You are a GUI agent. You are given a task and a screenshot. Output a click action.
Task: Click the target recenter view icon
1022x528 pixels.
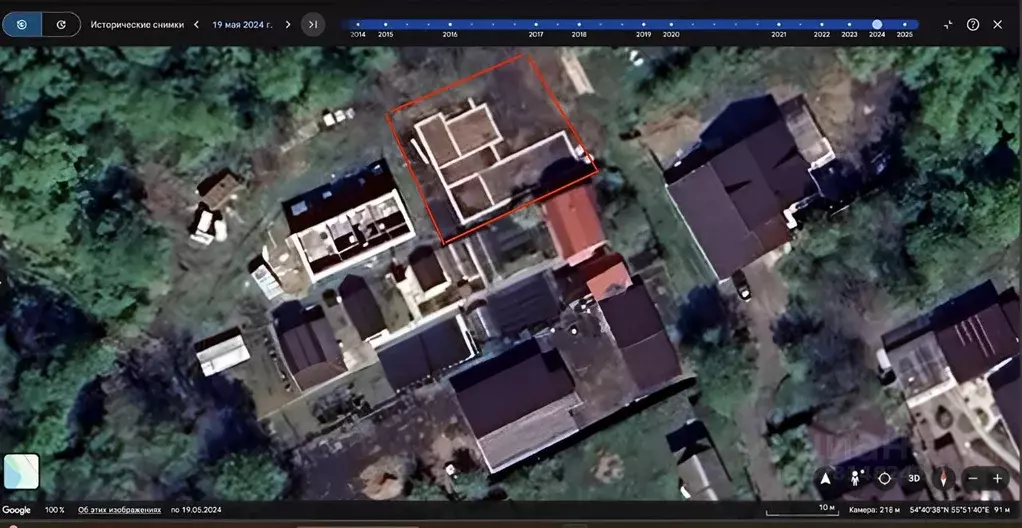click(x=885, y=478)
